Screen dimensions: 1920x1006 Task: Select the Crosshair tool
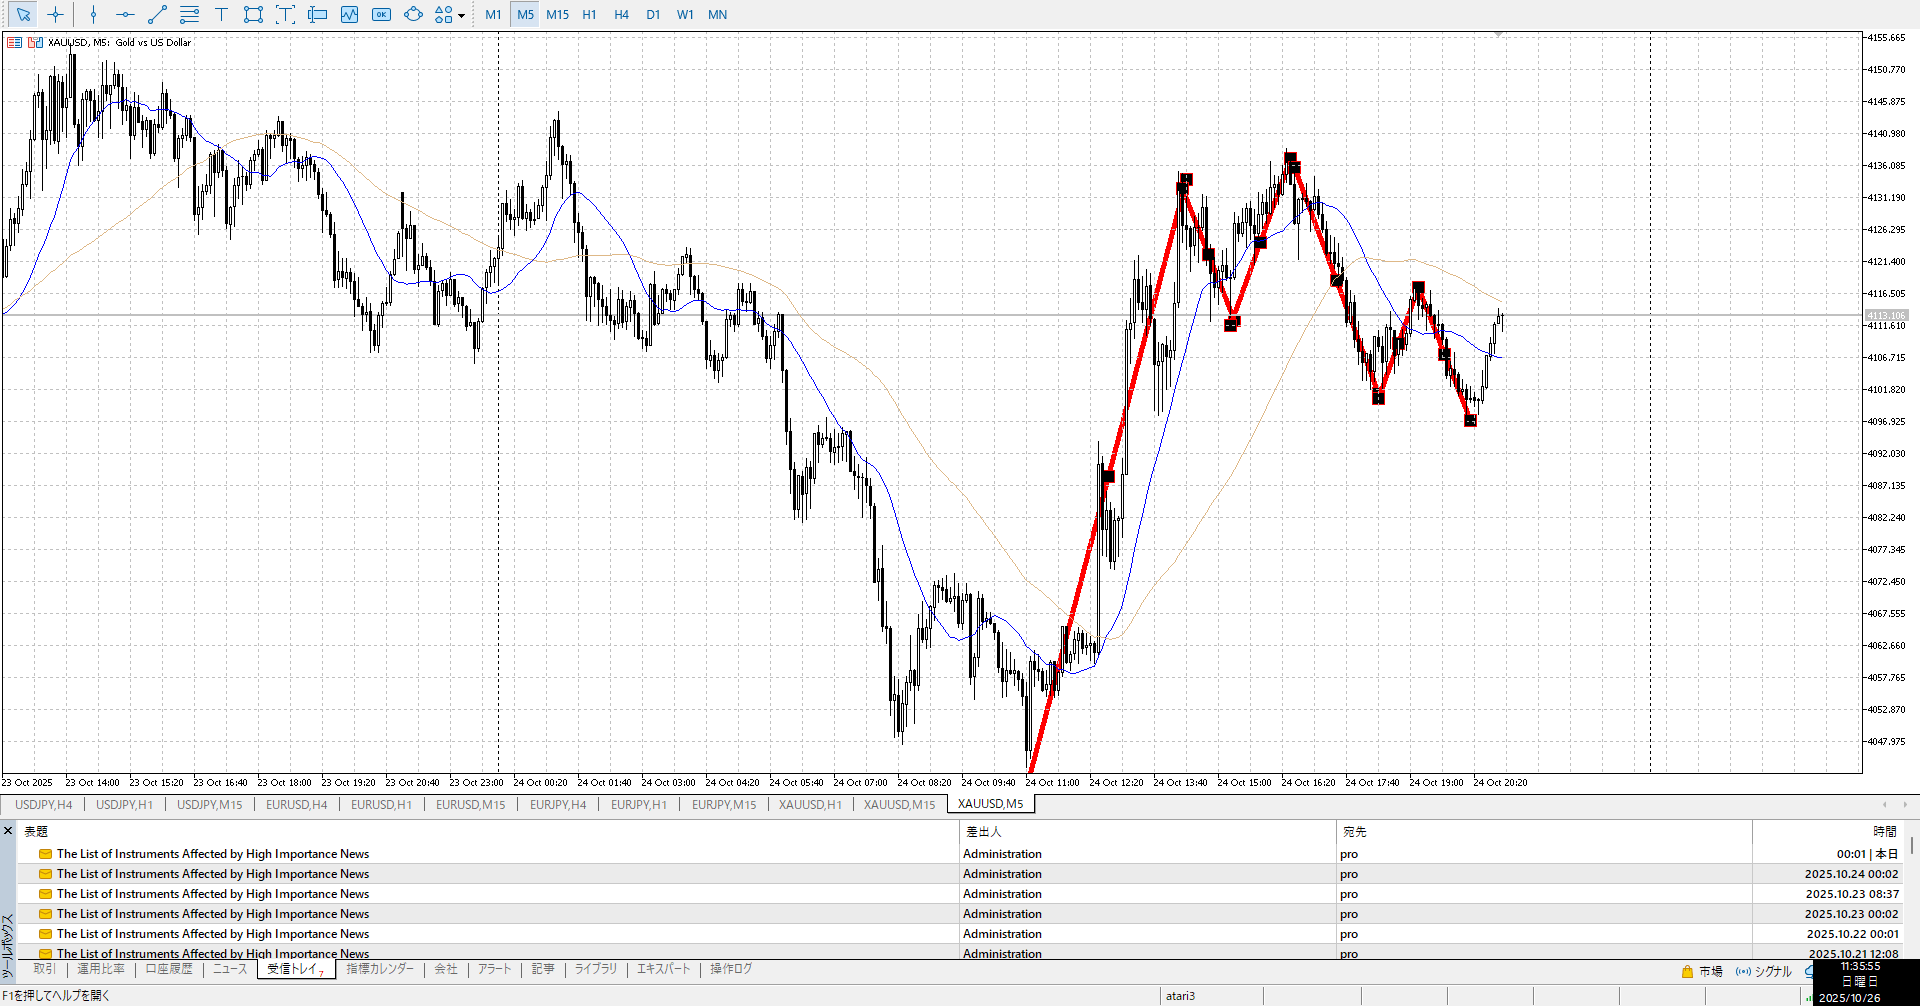click(x=56, y=15)
